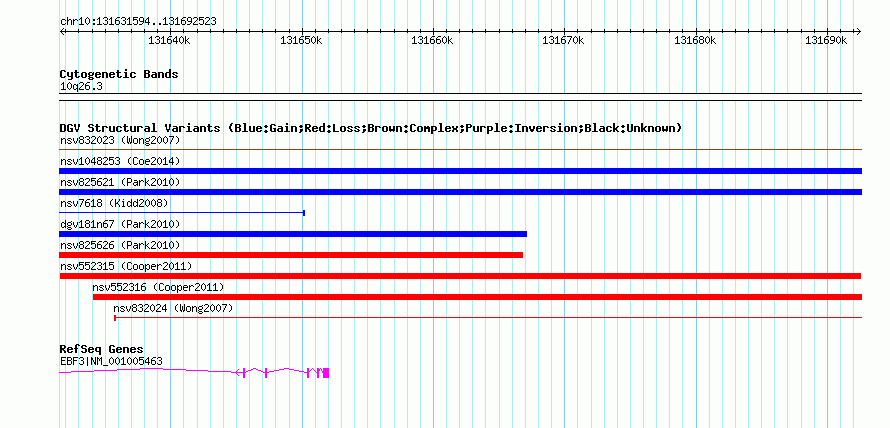
Task: Click the 131640k ruler position
Action: coord(170,40)
